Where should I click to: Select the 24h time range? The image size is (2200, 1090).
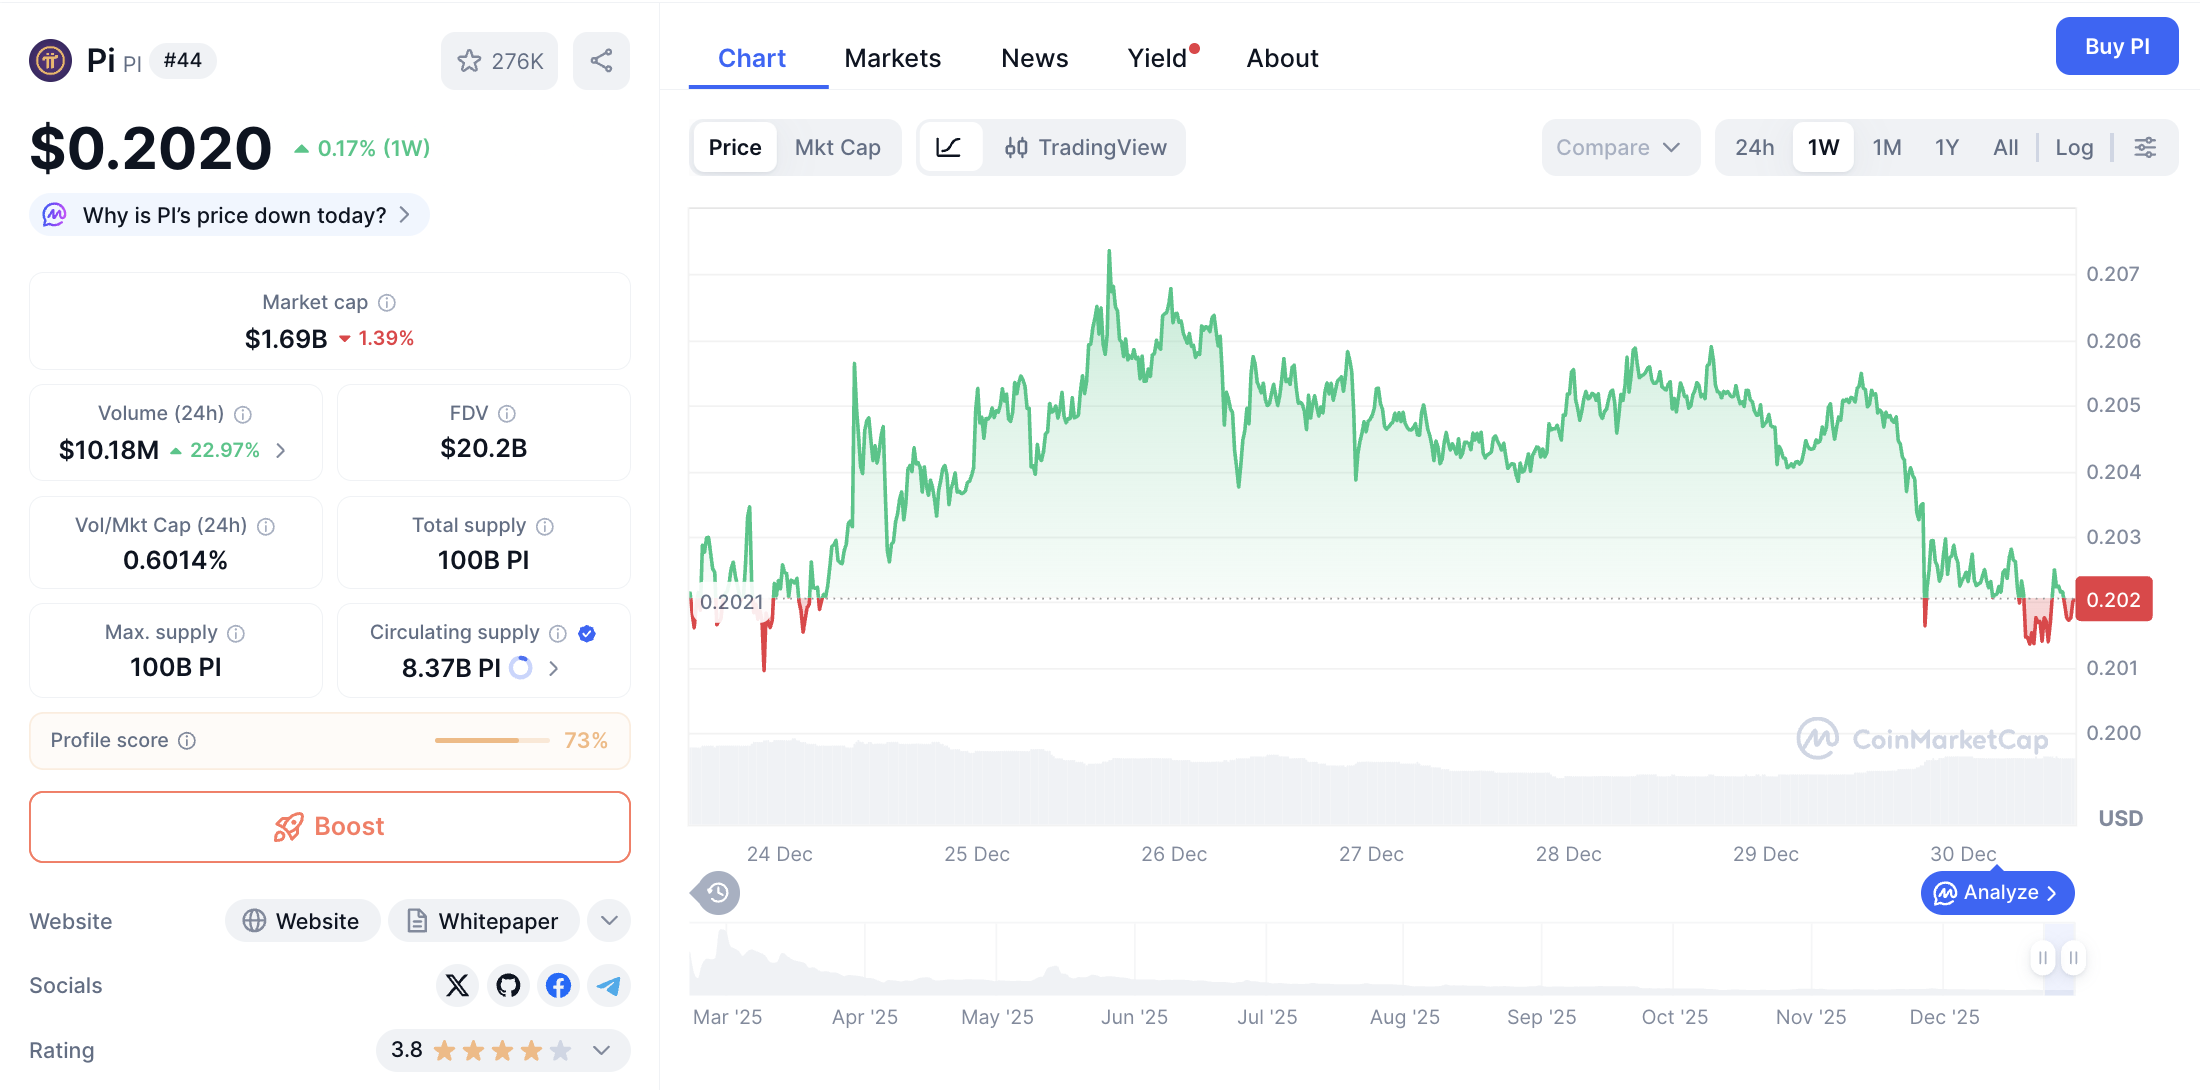point(1754,147)
